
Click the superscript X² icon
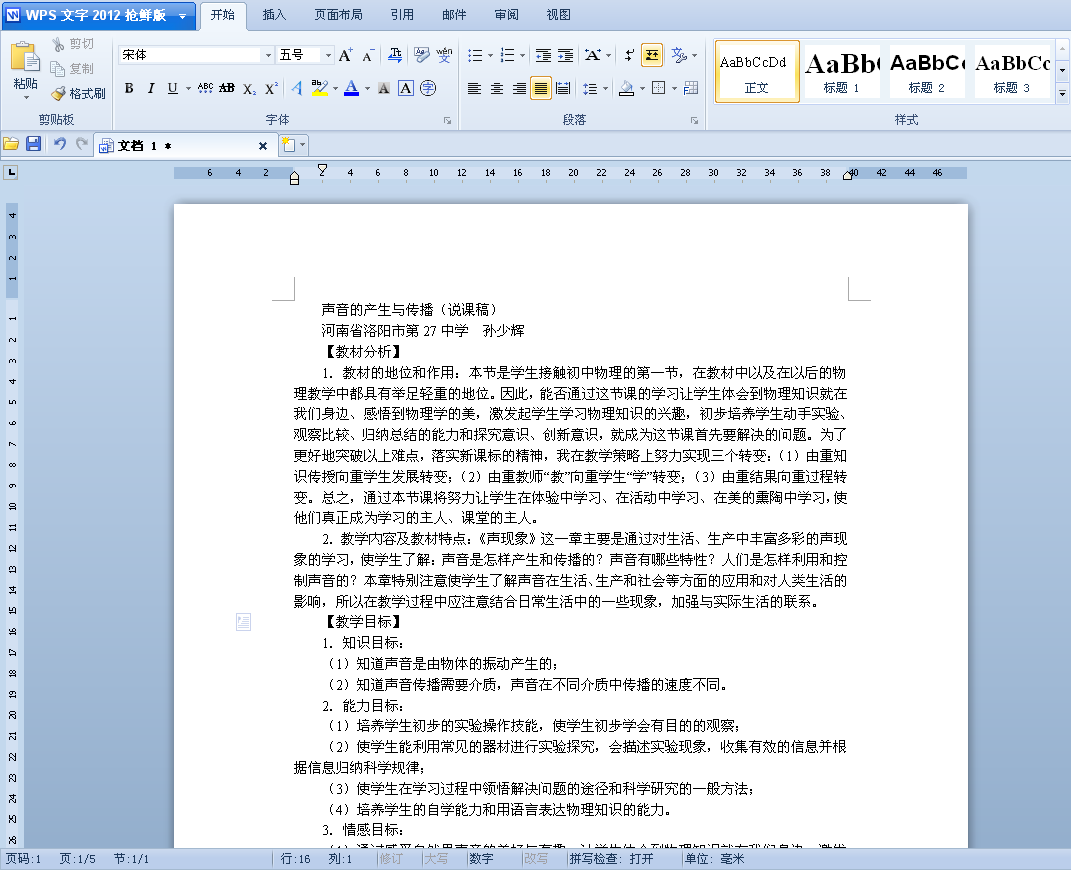(271, 89)
